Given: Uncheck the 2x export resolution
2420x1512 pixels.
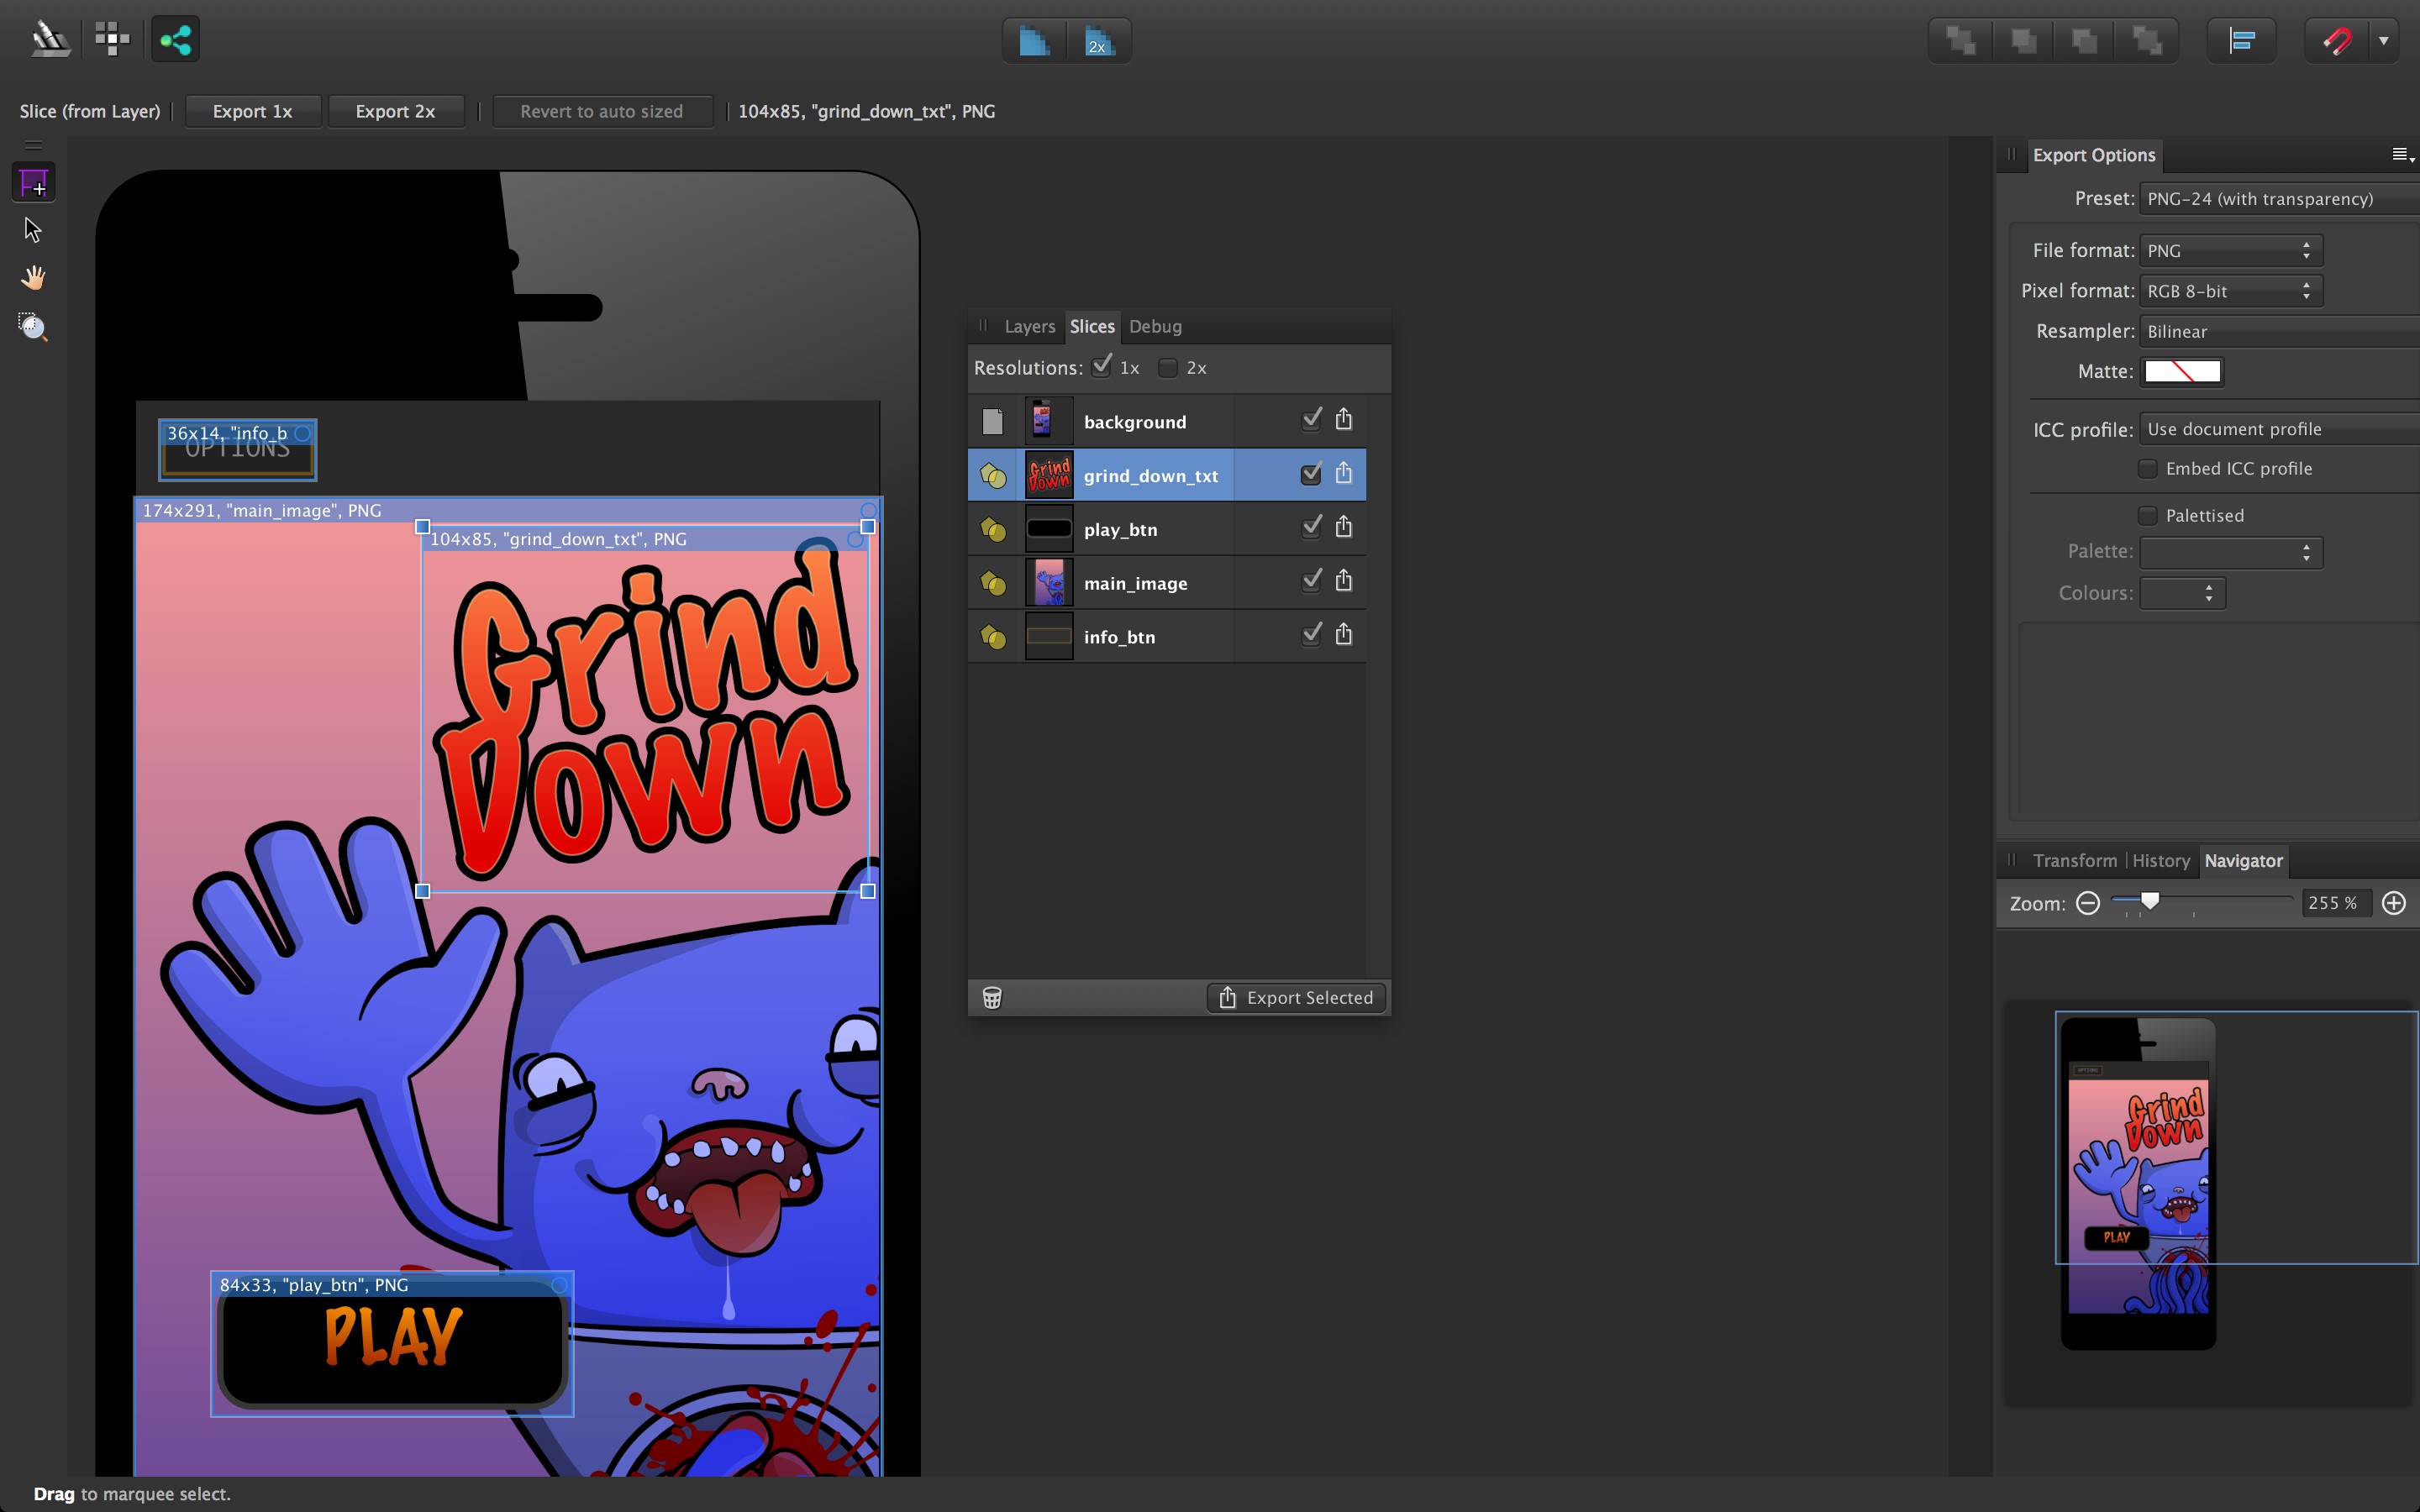Looking at the screenshot, I should (x=1167, y=368).
